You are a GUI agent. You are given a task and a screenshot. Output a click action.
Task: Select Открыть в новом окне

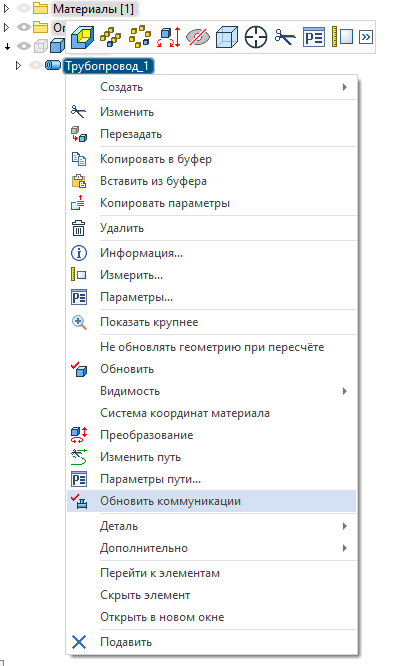point(212,618)
